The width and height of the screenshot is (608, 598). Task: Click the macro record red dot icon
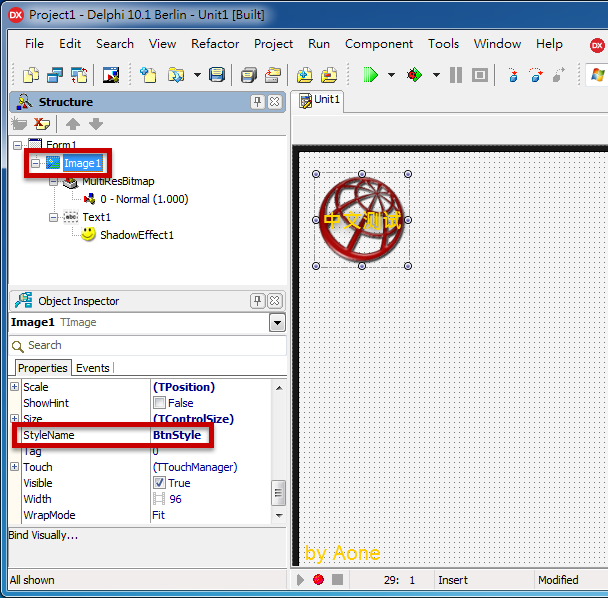click(x=318, y=579)
